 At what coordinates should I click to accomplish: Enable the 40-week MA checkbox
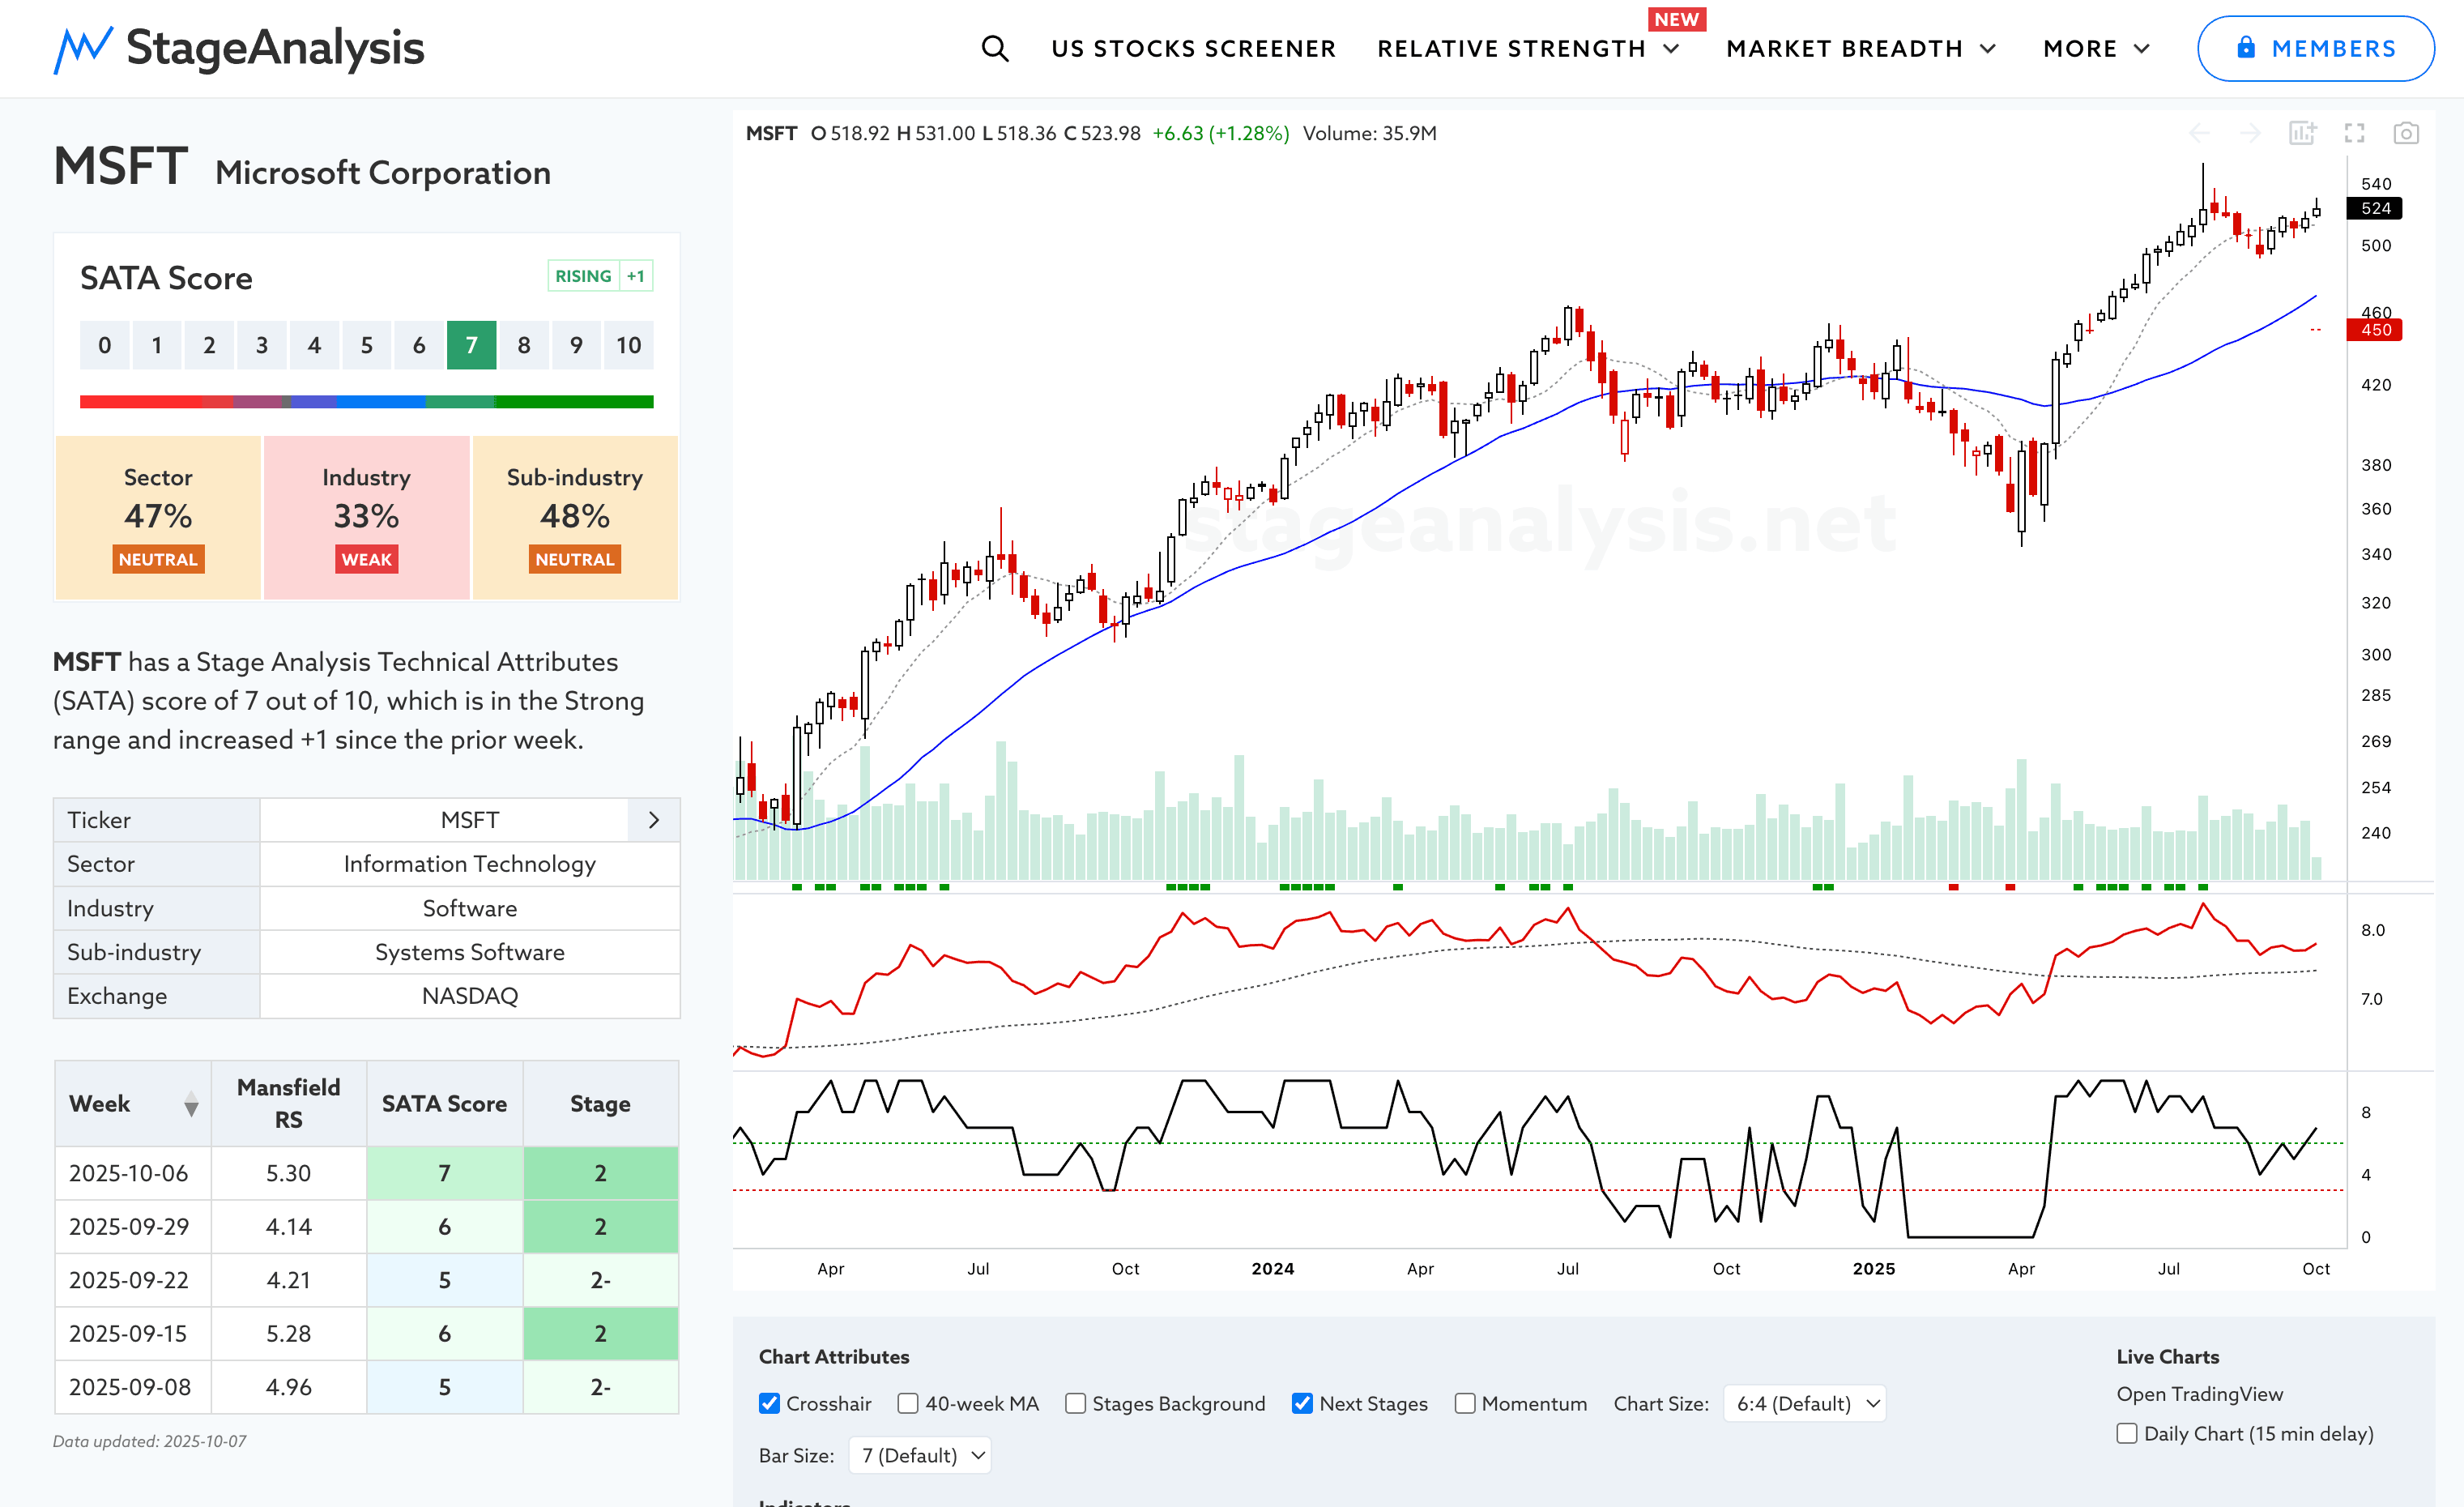(x=907, y=1403)
